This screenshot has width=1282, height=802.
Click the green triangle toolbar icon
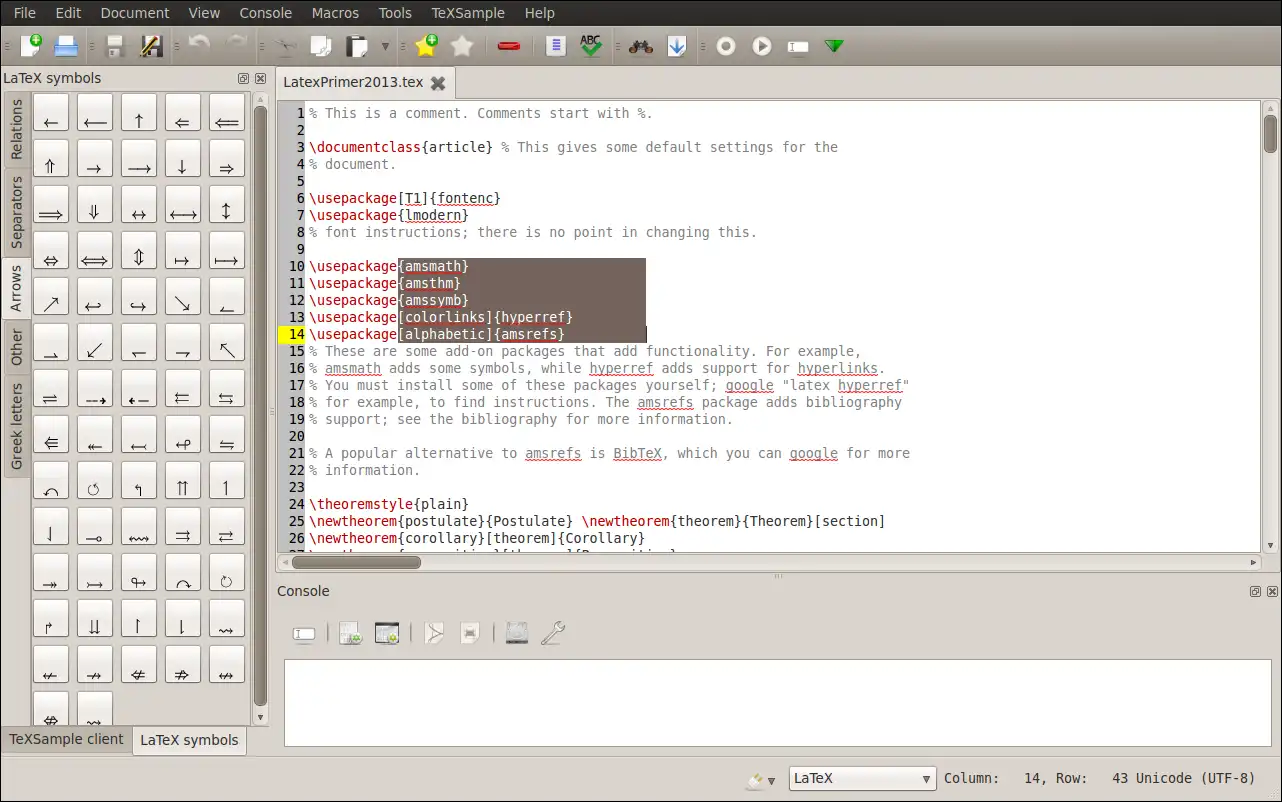834,46
